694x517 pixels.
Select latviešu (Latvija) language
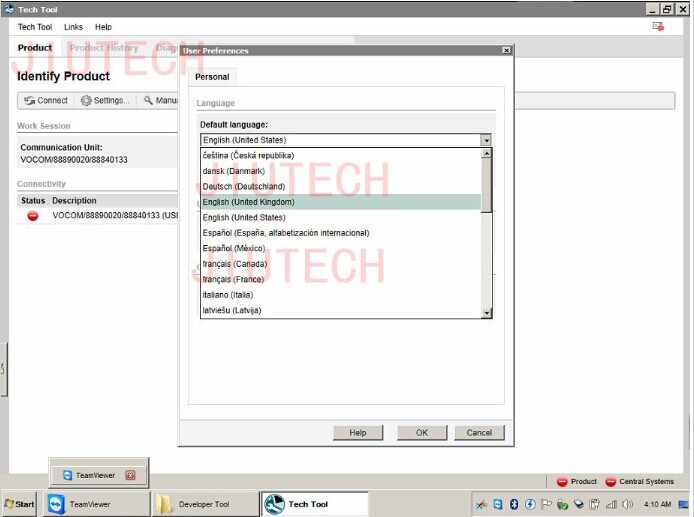[x=340, y=310]
